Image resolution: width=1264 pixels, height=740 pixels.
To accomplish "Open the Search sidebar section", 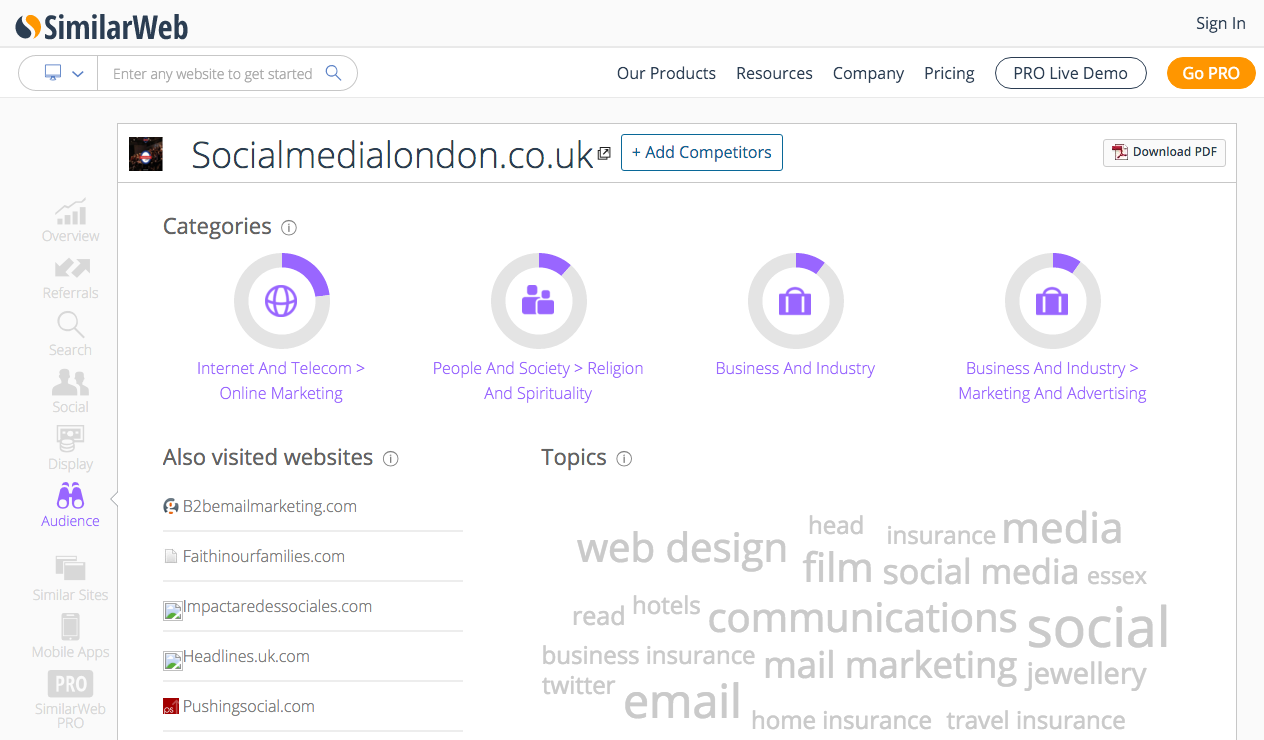I will point(70,335).
